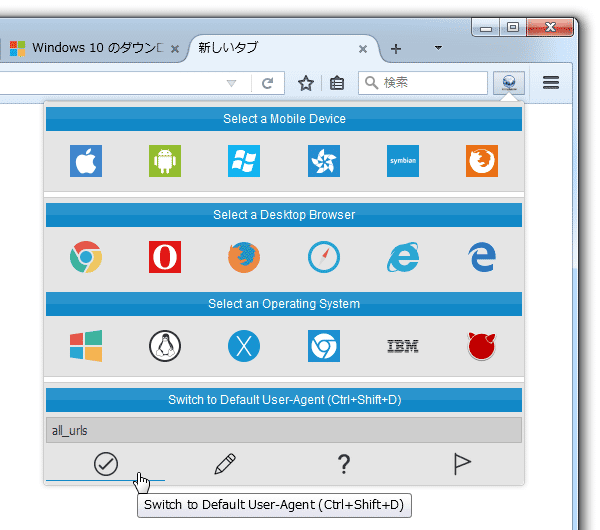Bookmark this page with the star icon
The width and height of the screenshot is (600, 530).
306,83
